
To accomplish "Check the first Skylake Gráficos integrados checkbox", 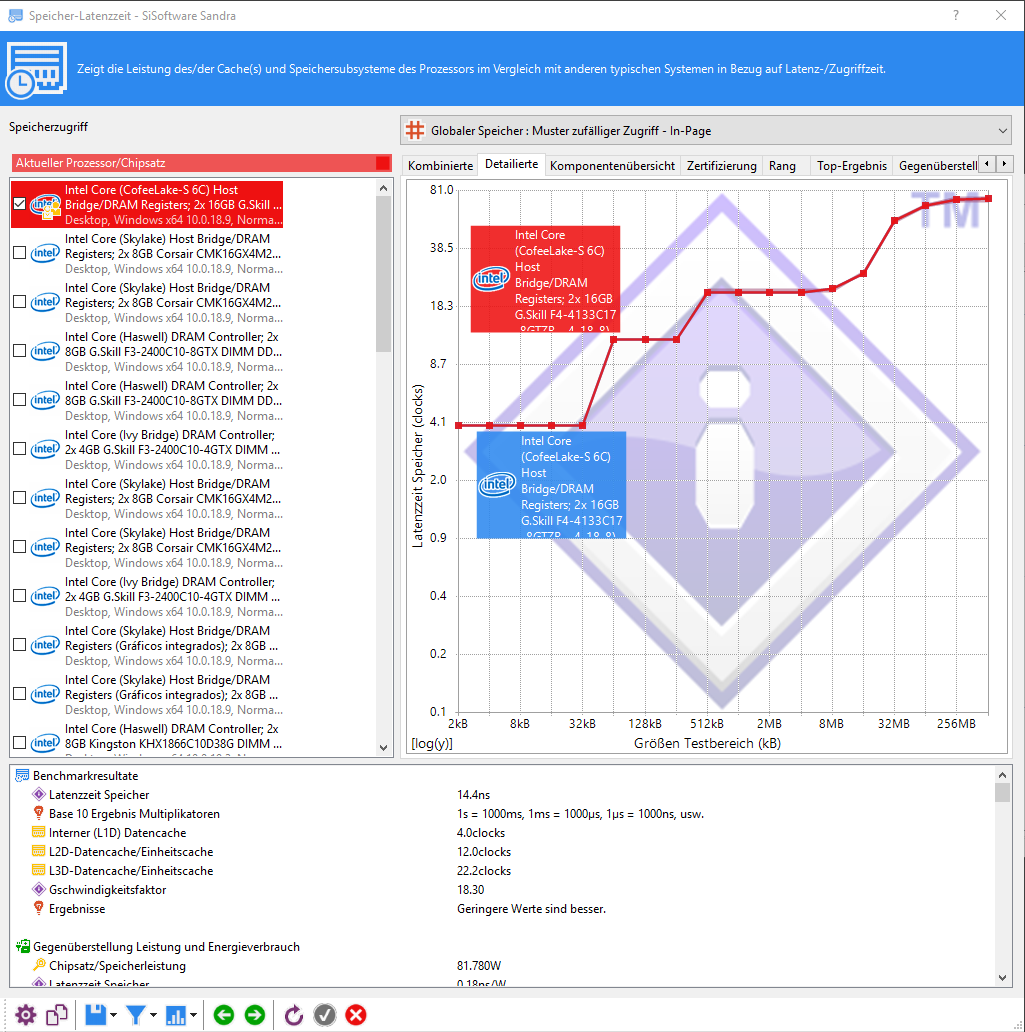I will [20, 645].
